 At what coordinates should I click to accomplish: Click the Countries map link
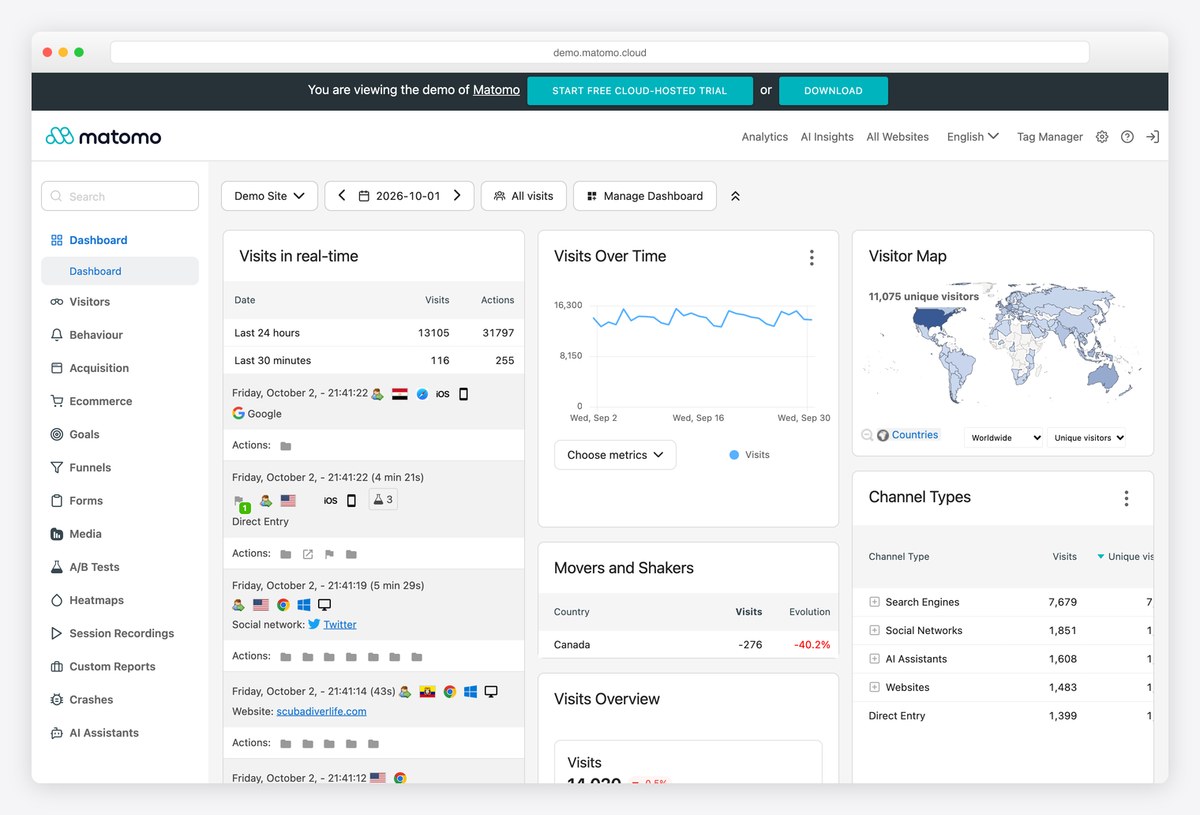coord(915,435)
